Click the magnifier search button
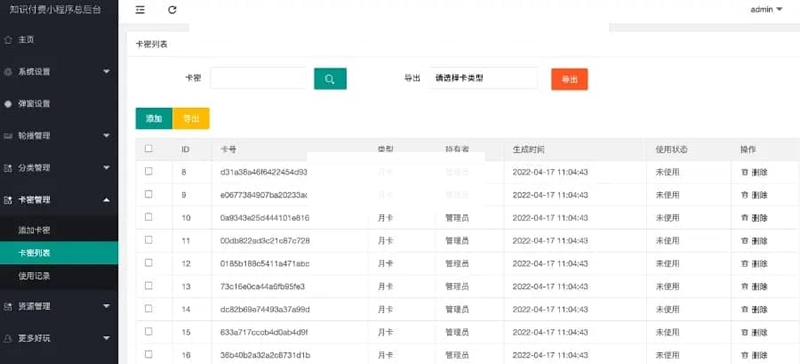 click(330, 79)
